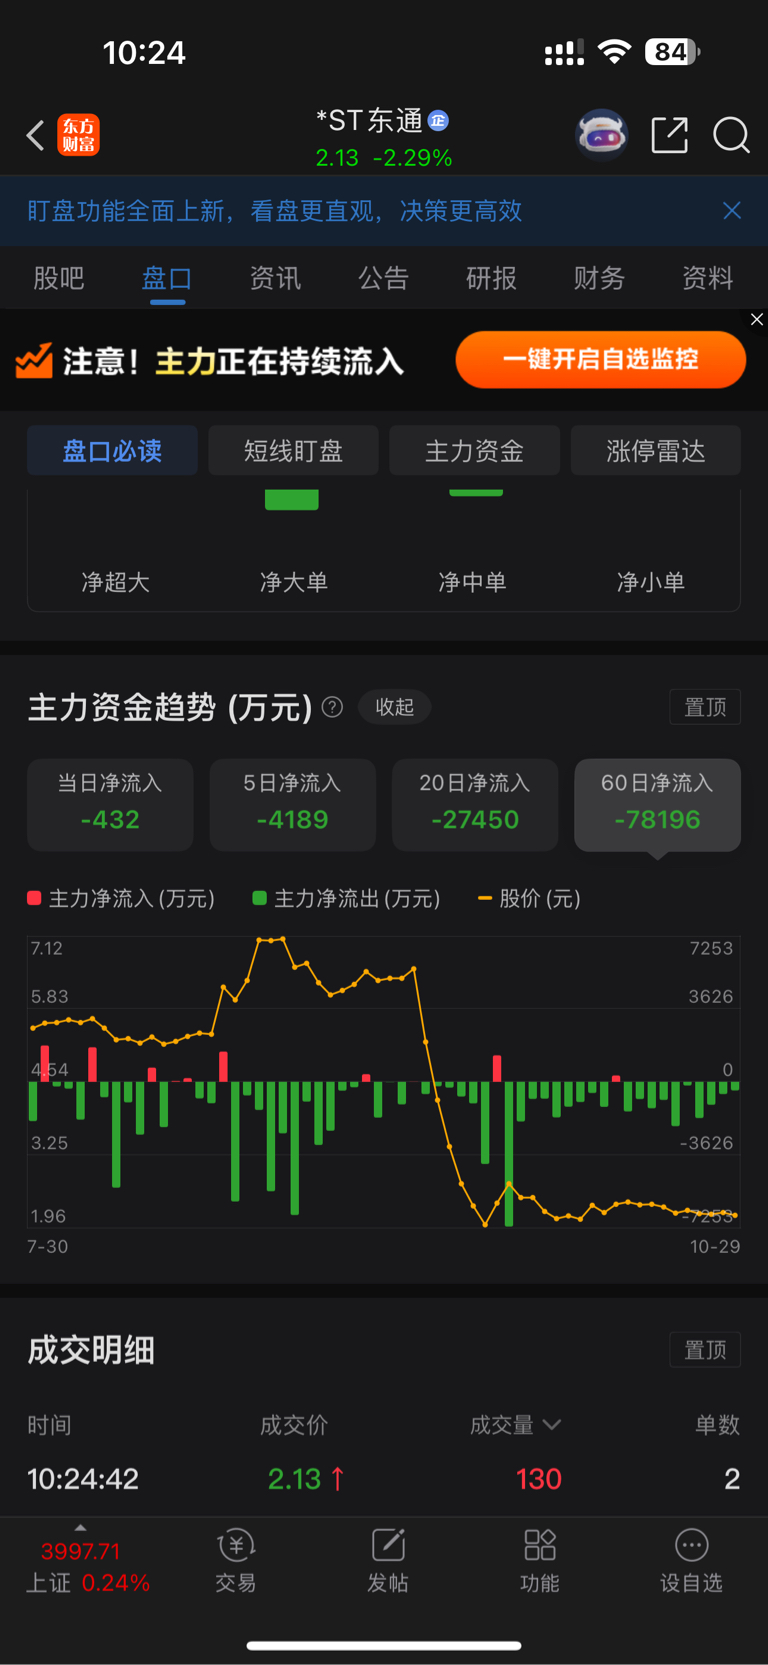Tap the question mark help icon
768x1665 pixels.
pyautogui.click(x=333, y=707)
